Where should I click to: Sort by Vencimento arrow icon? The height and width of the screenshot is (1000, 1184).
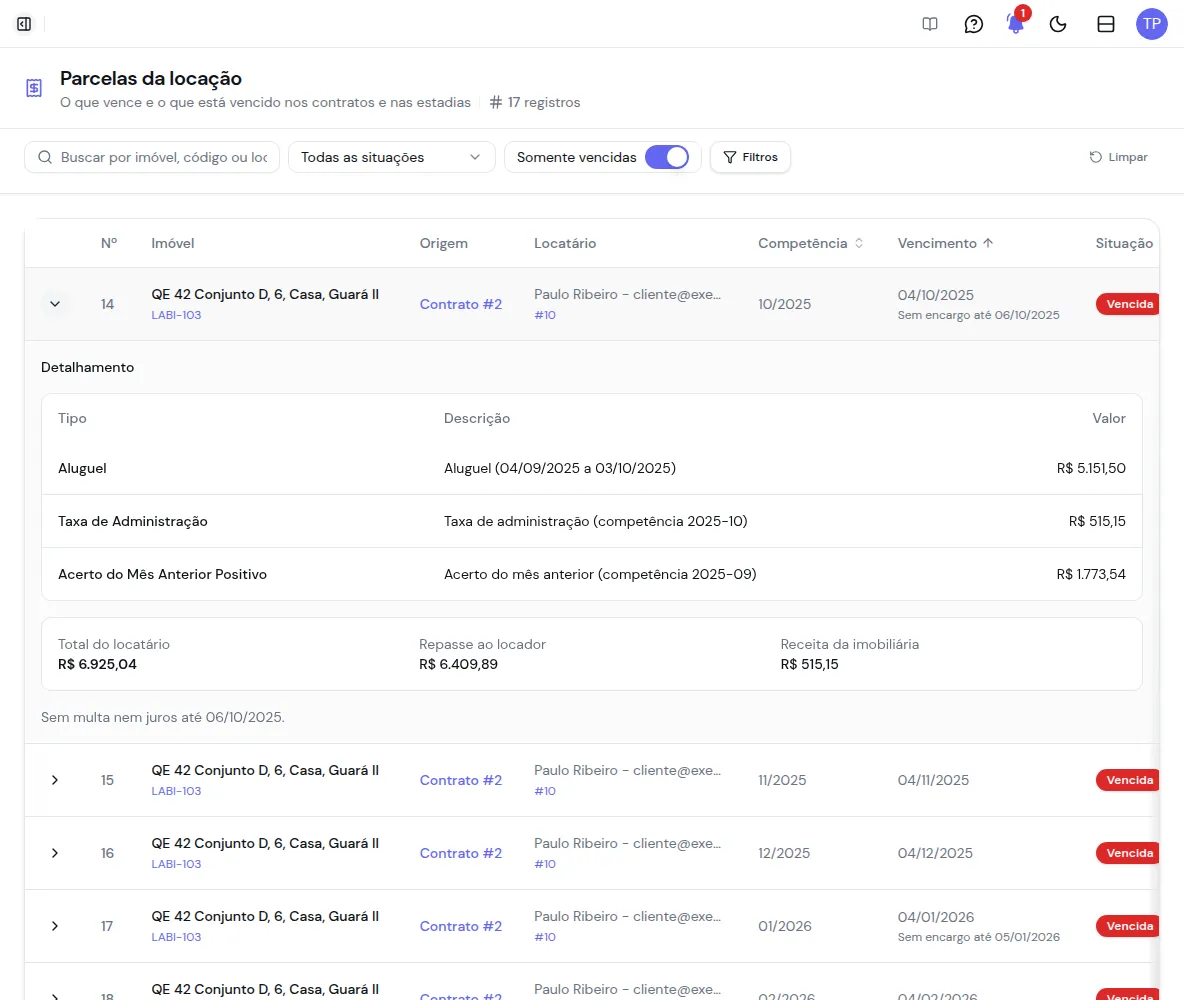click(988, 243)
